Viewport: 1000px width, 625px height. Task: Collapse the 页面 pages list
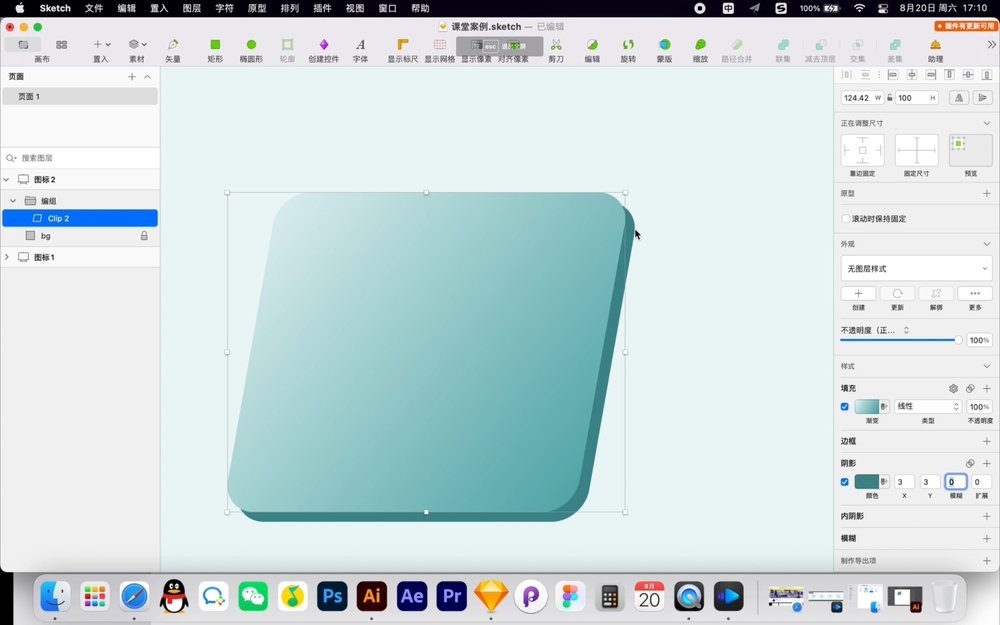coord(147,77)
